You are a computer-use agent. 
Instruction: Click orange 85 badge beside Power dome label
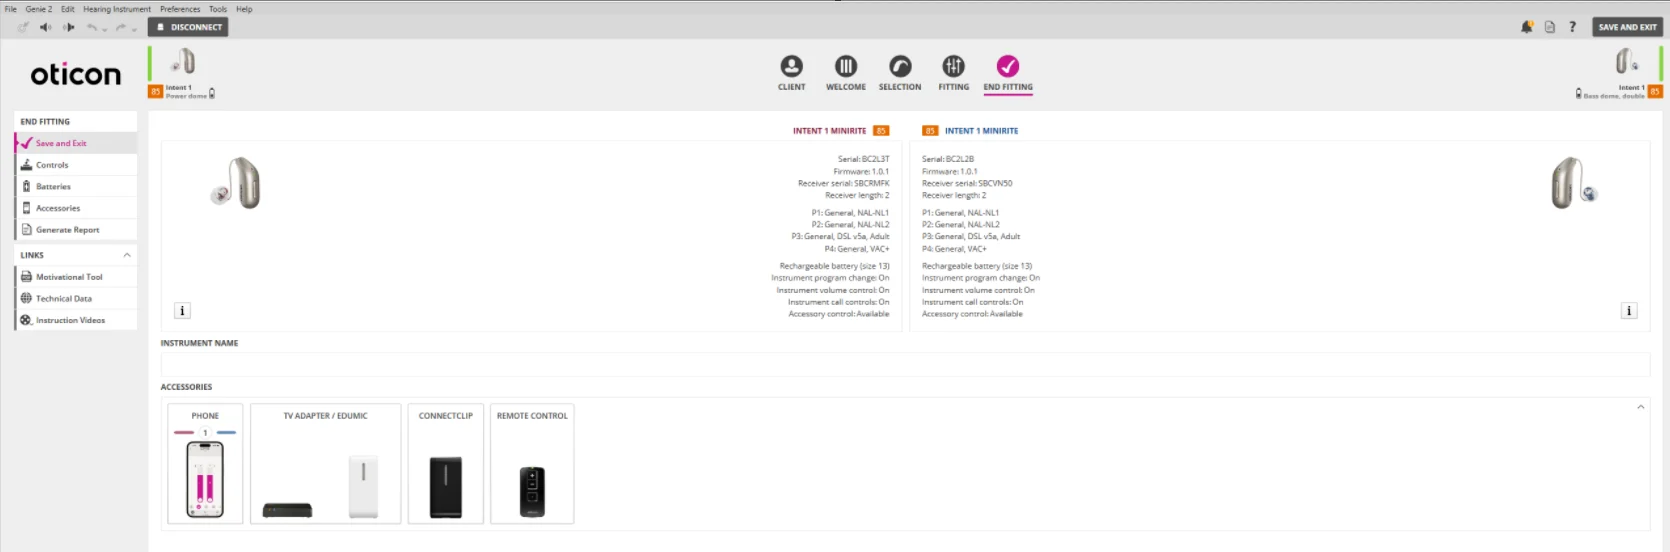tap(155, 91)
